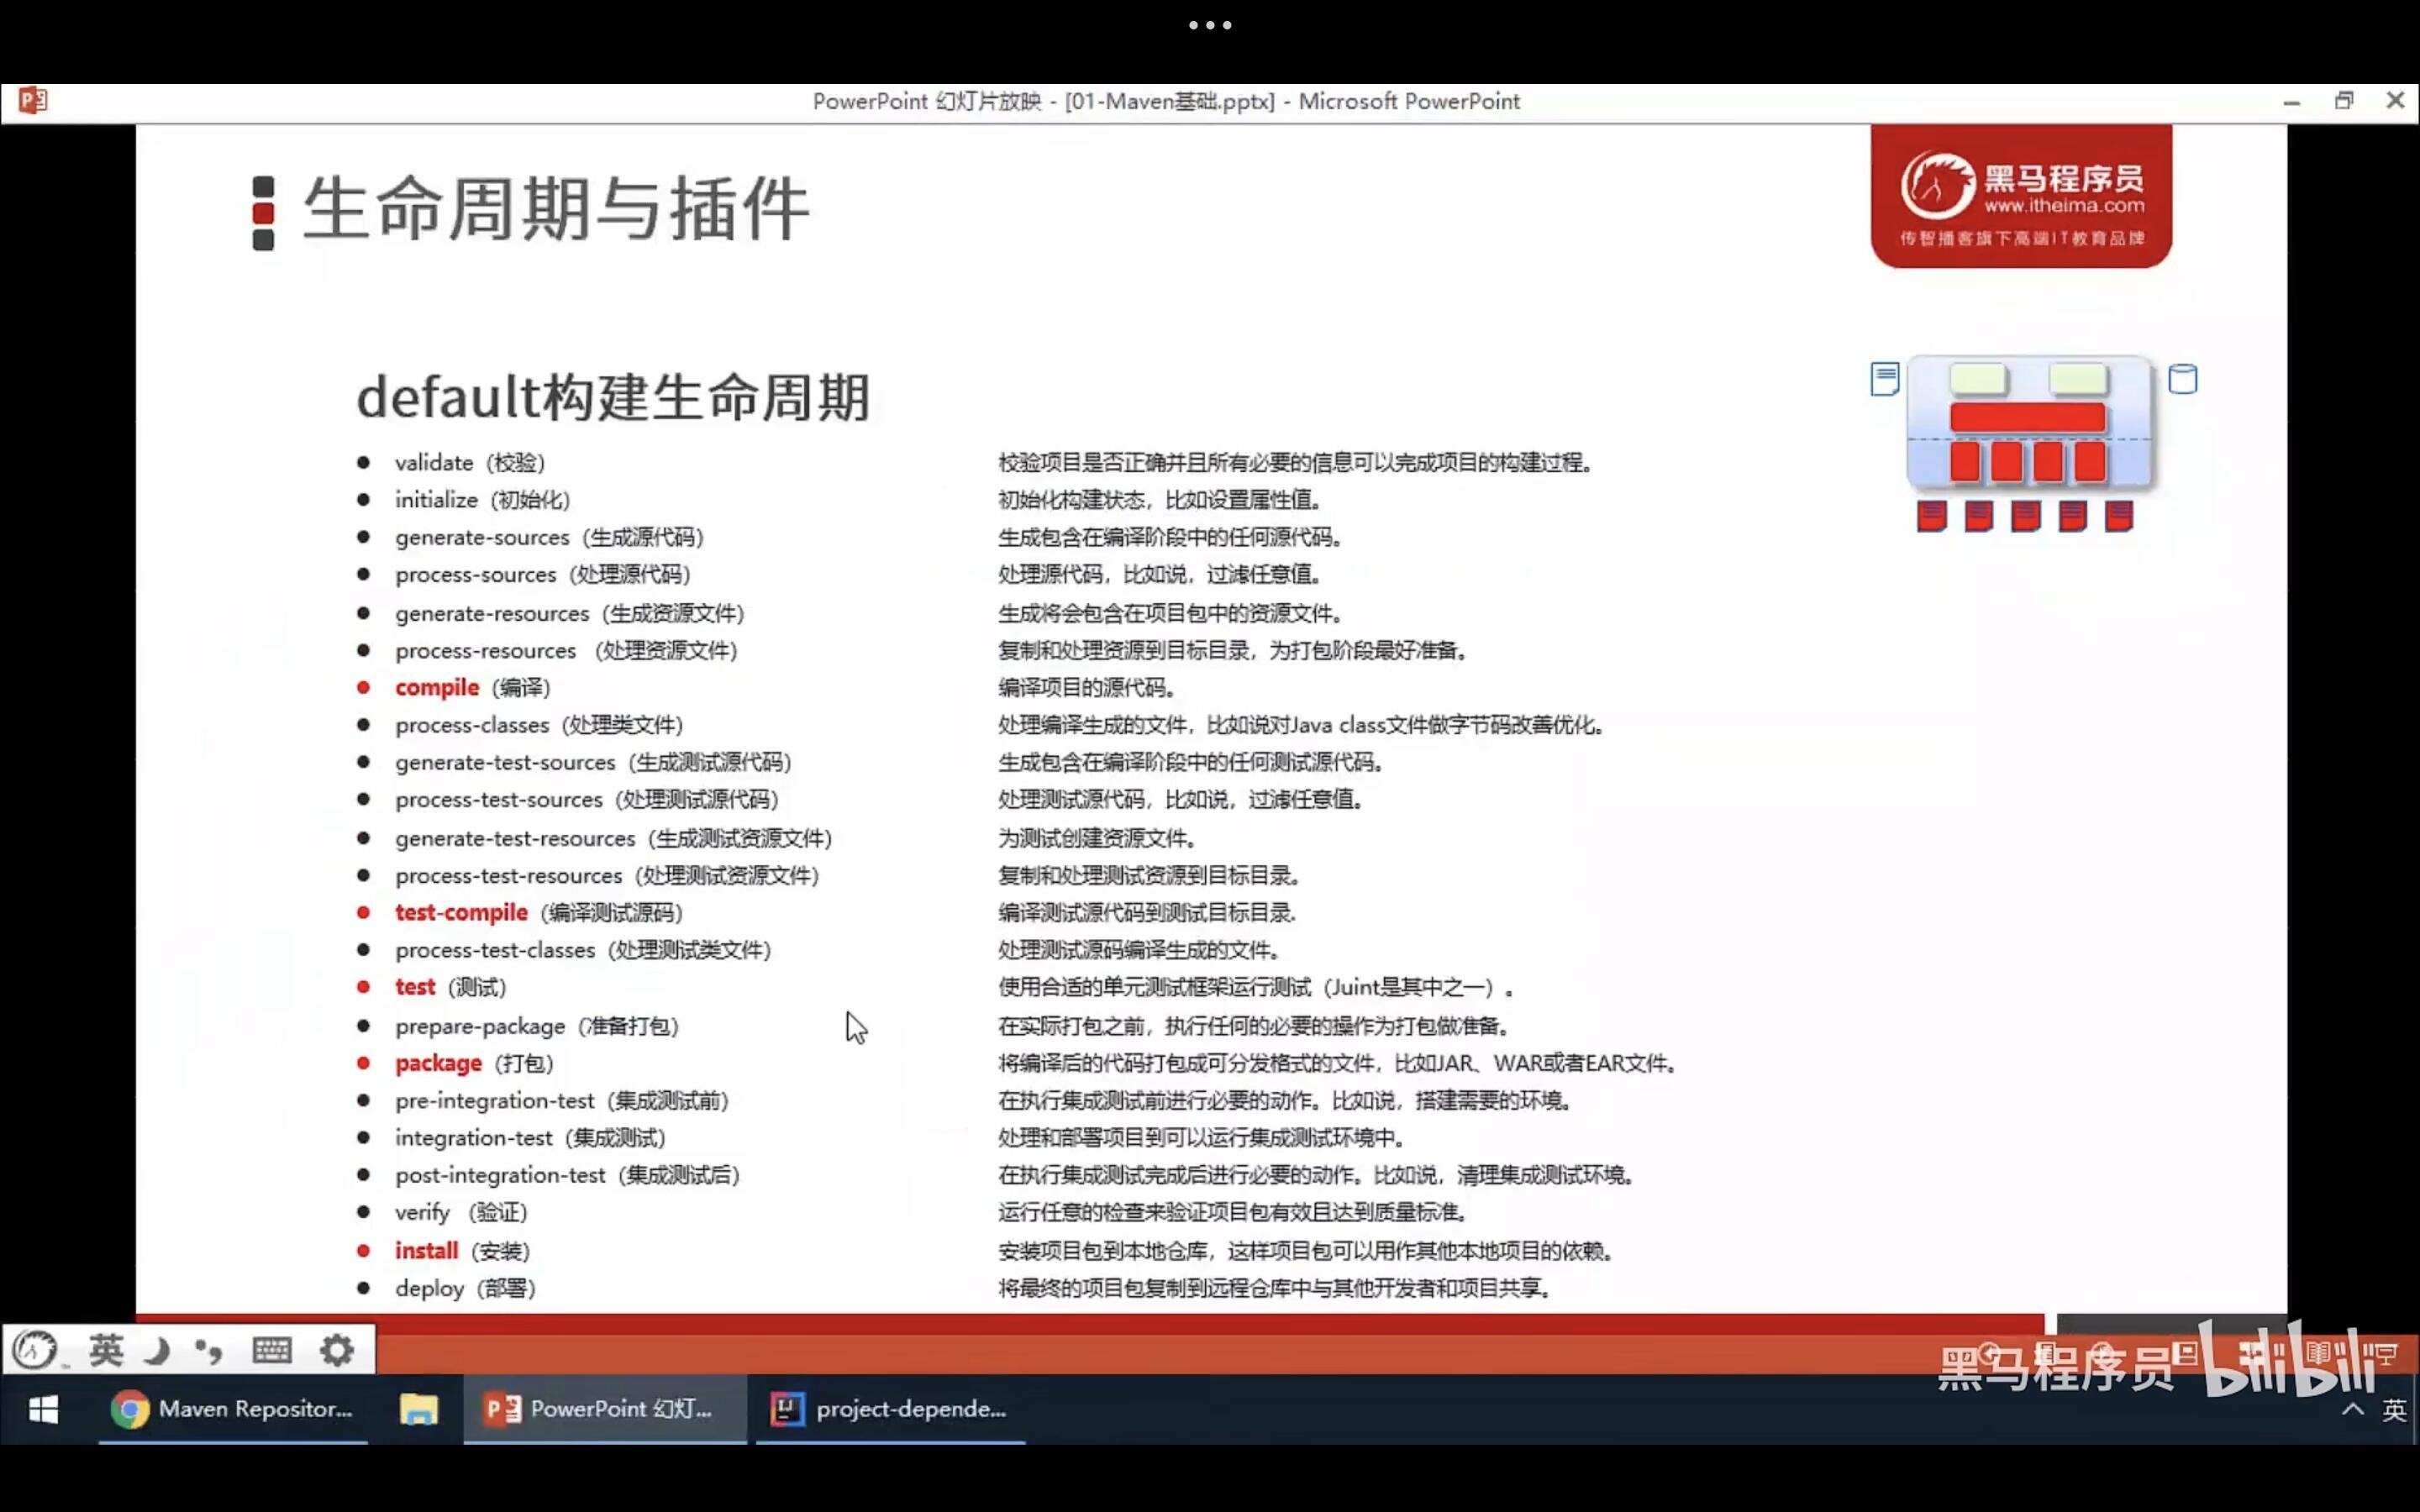Click the IME logo icon on input toolbar
This screenshot has height=1512, width=2420.
coord(35,1350)
